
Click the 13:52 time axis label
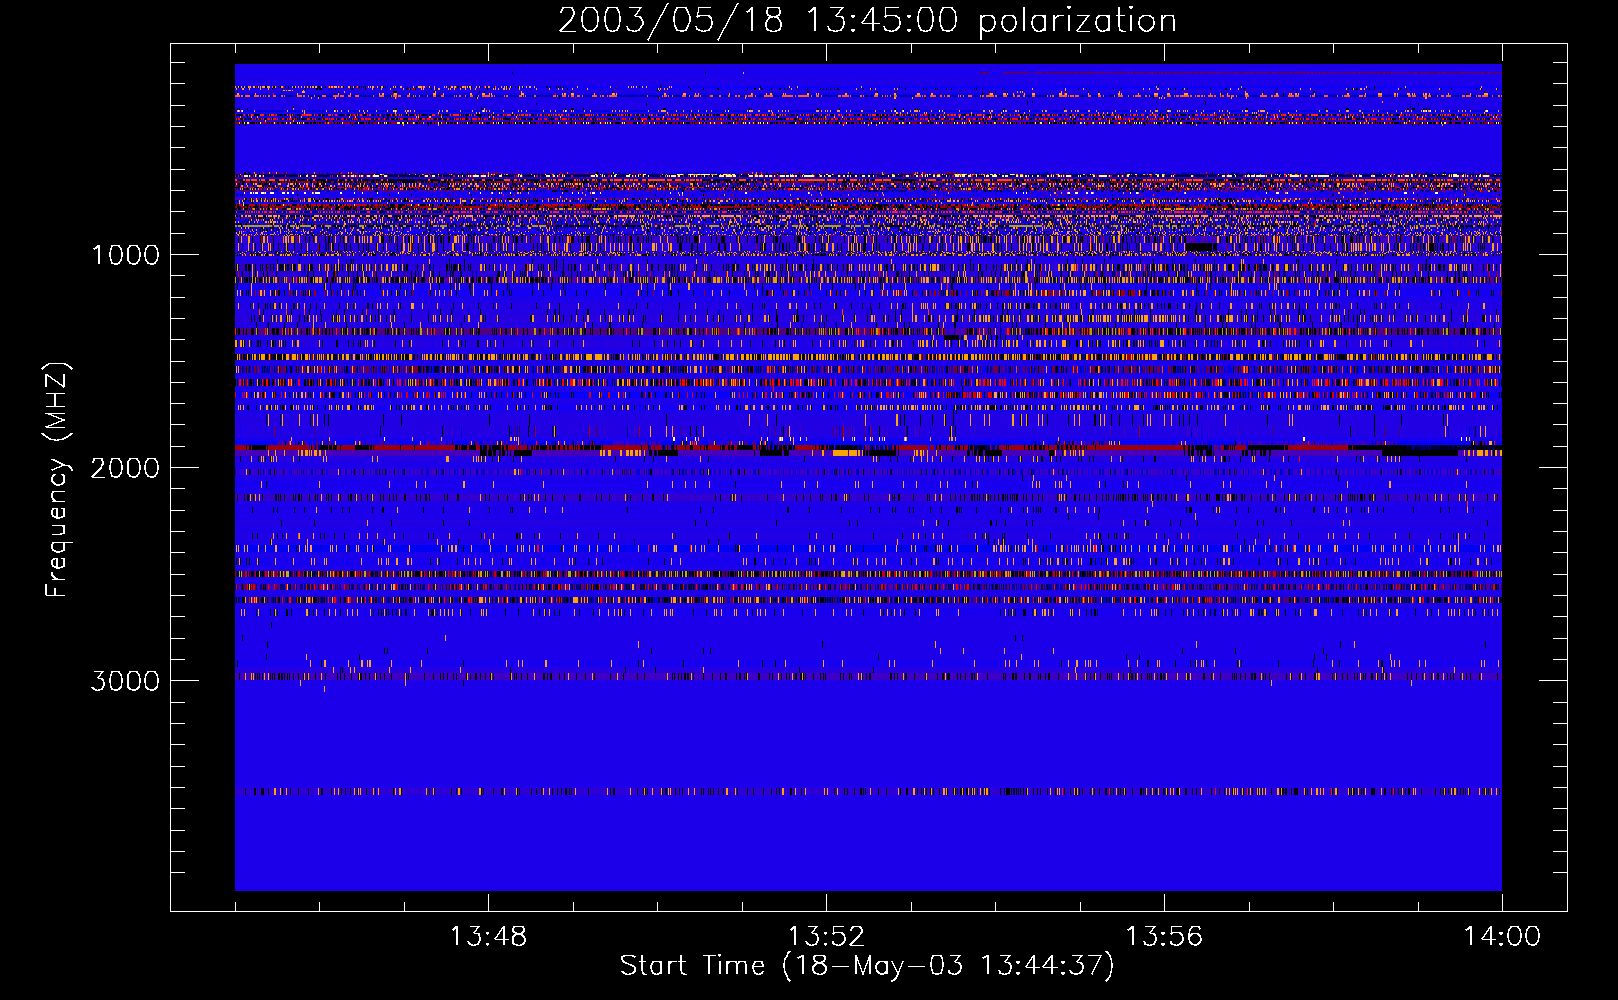(826, 936)
